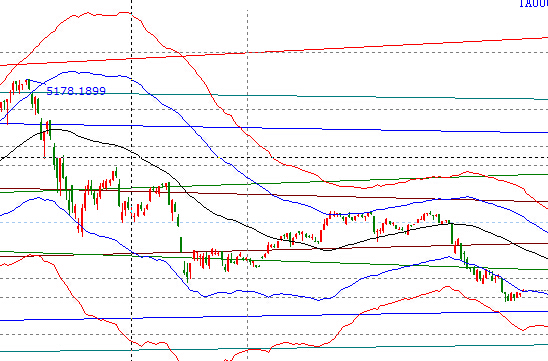Click the straight blue line below the price label
548x361 pixels.
274,128
